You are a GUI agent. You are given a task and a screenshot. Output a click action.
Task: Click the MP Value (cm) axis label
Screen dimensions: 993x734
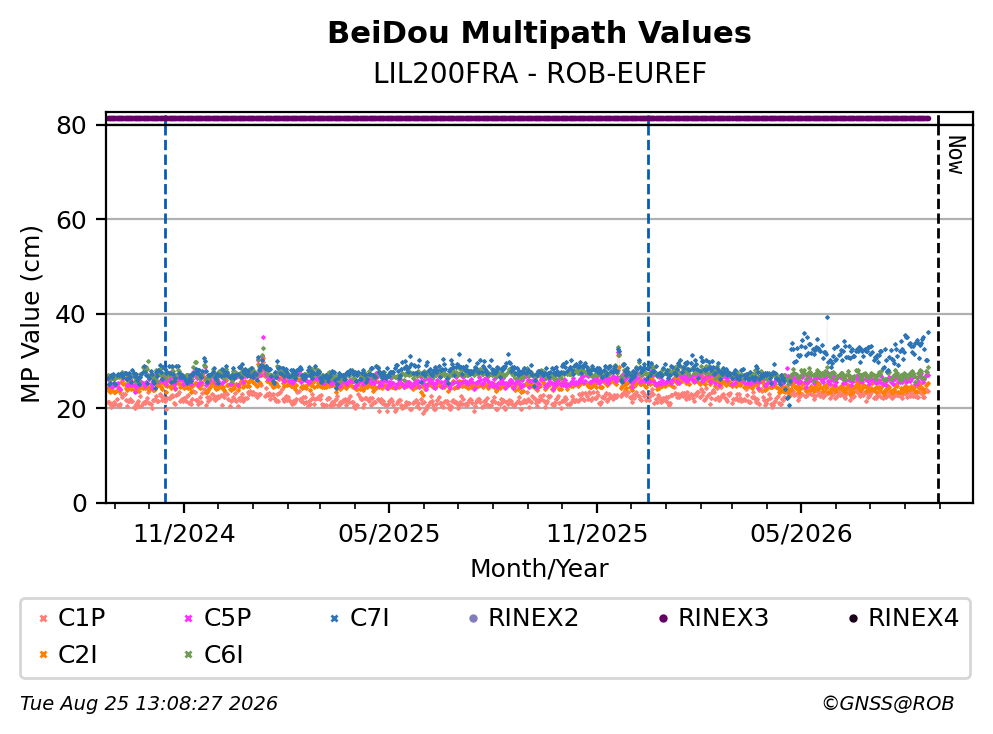coord(30,315)
